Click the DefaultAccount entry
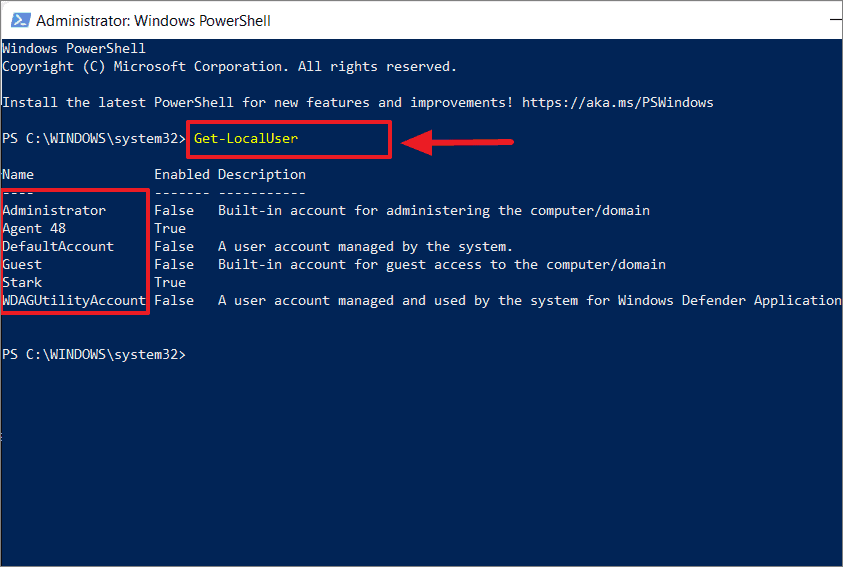Screen dimensions: 843x567 click(x=58, y=247)
